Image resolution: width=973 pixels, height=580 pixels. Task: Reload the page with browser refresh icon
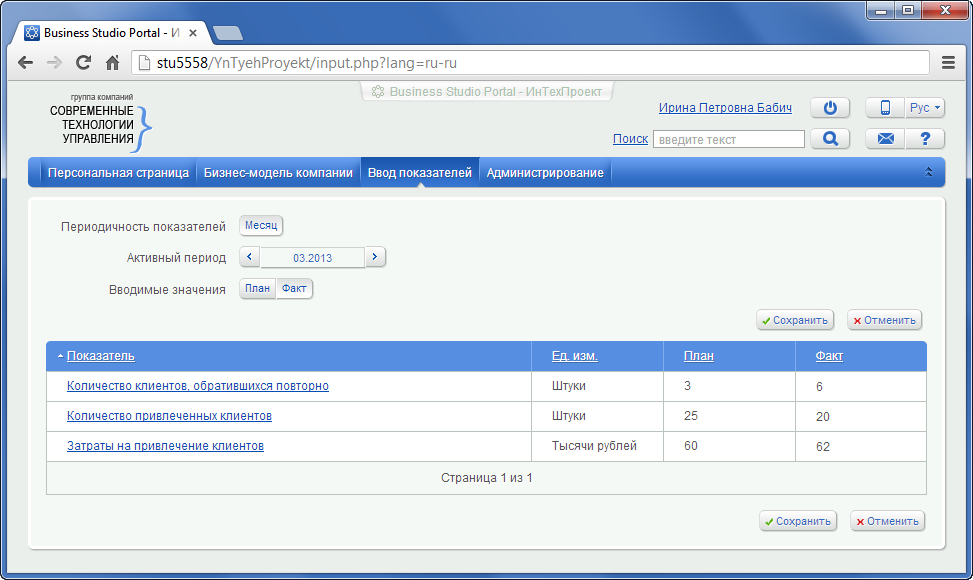click(84, 63)
